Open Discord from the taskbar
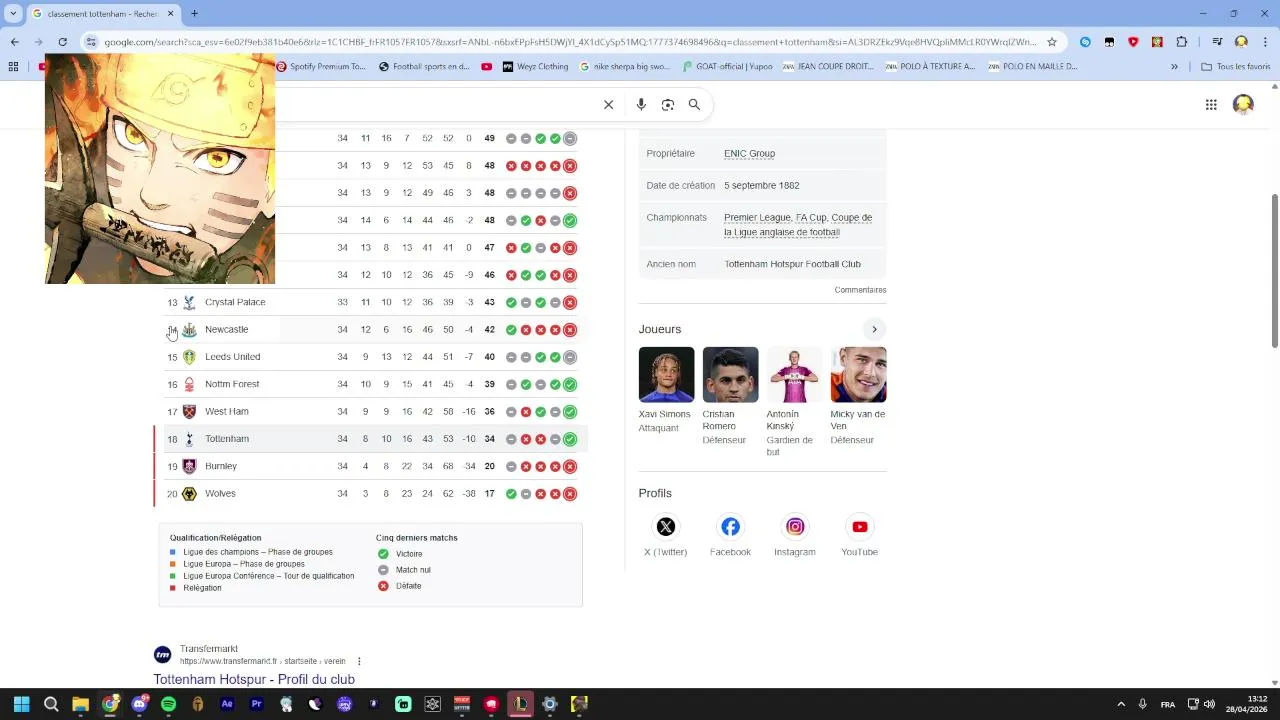Image resolution: width=1280 pixels, height=720 pixels. (139, 704)
